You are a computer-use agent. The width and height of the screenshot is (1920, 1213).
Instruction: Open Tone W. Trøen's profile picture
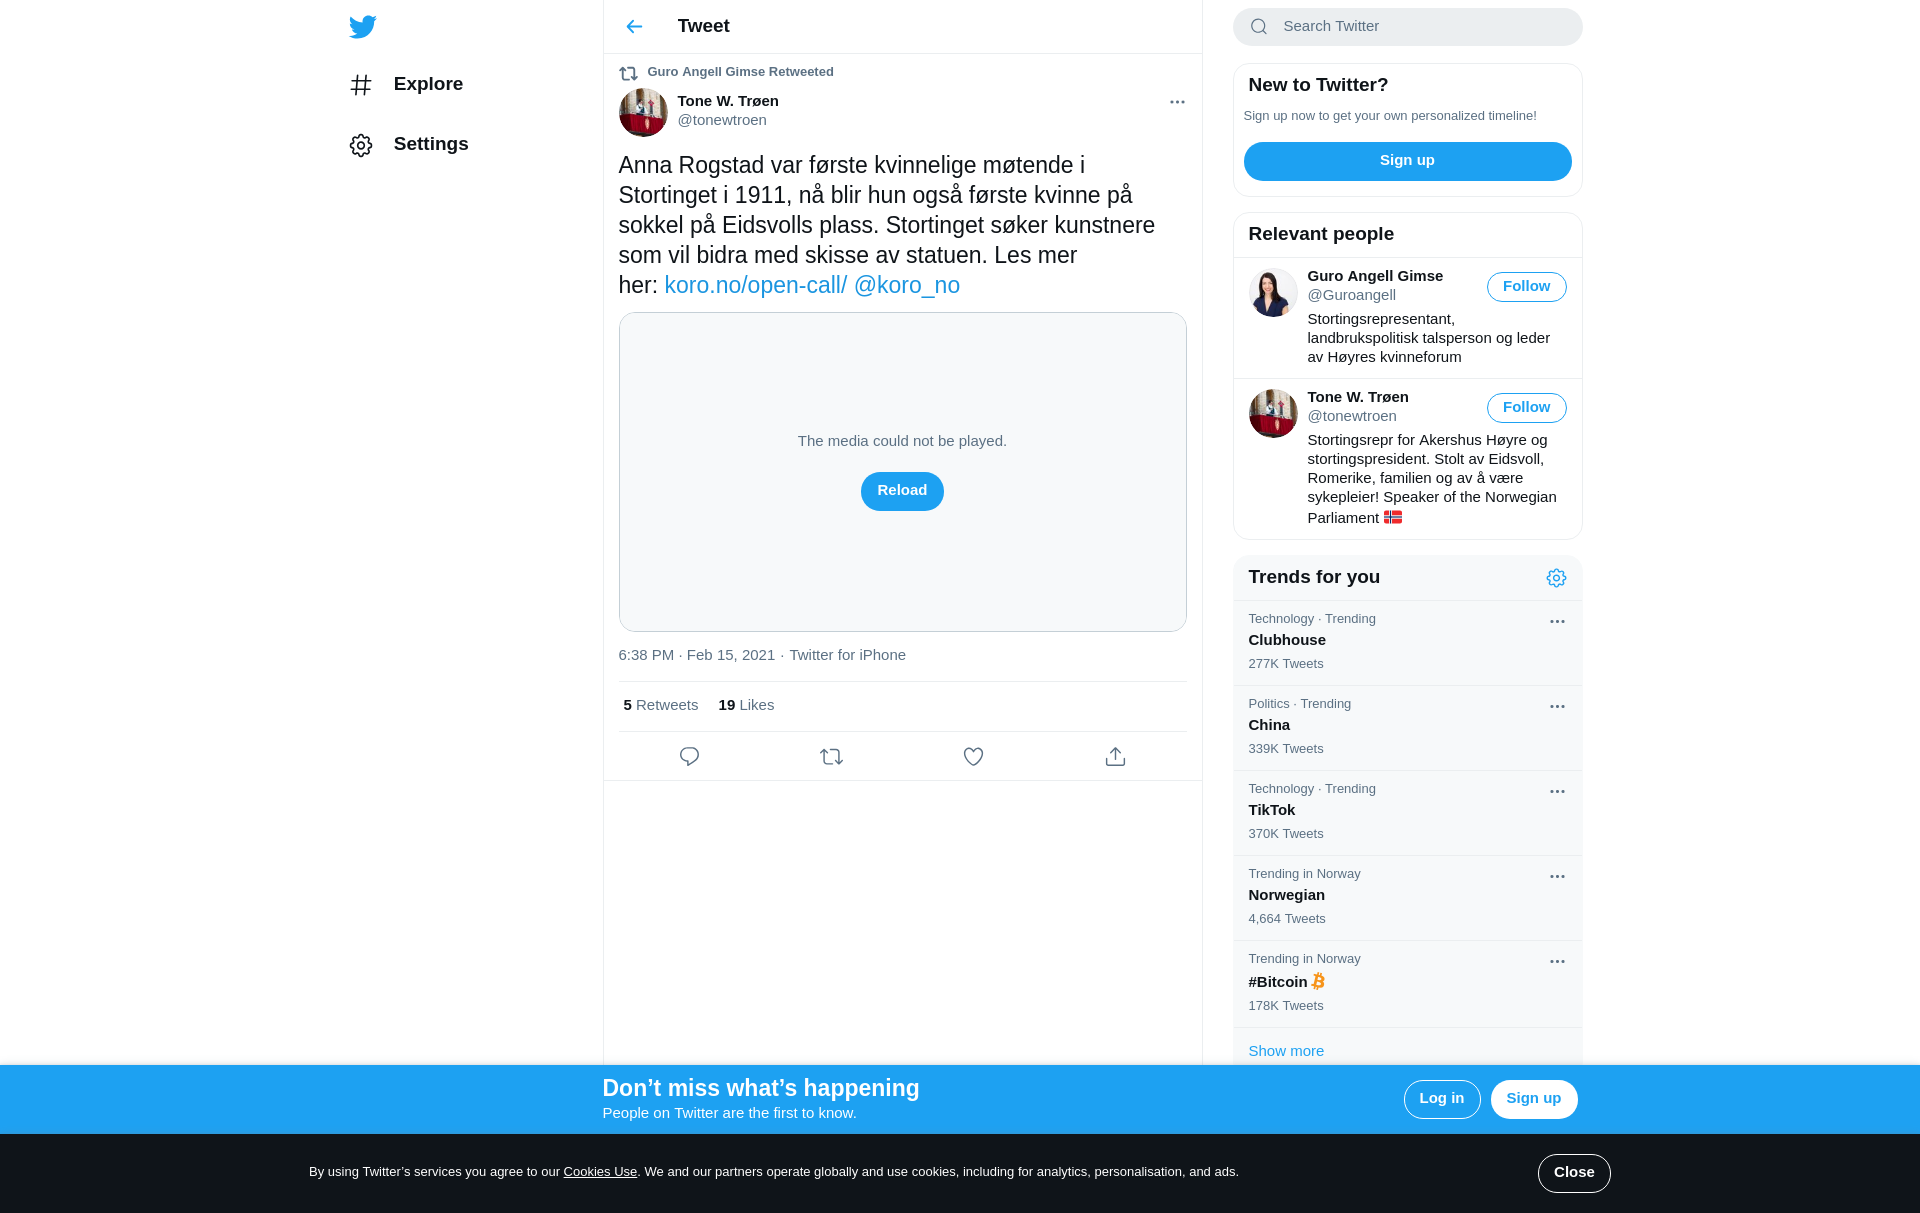643,112
